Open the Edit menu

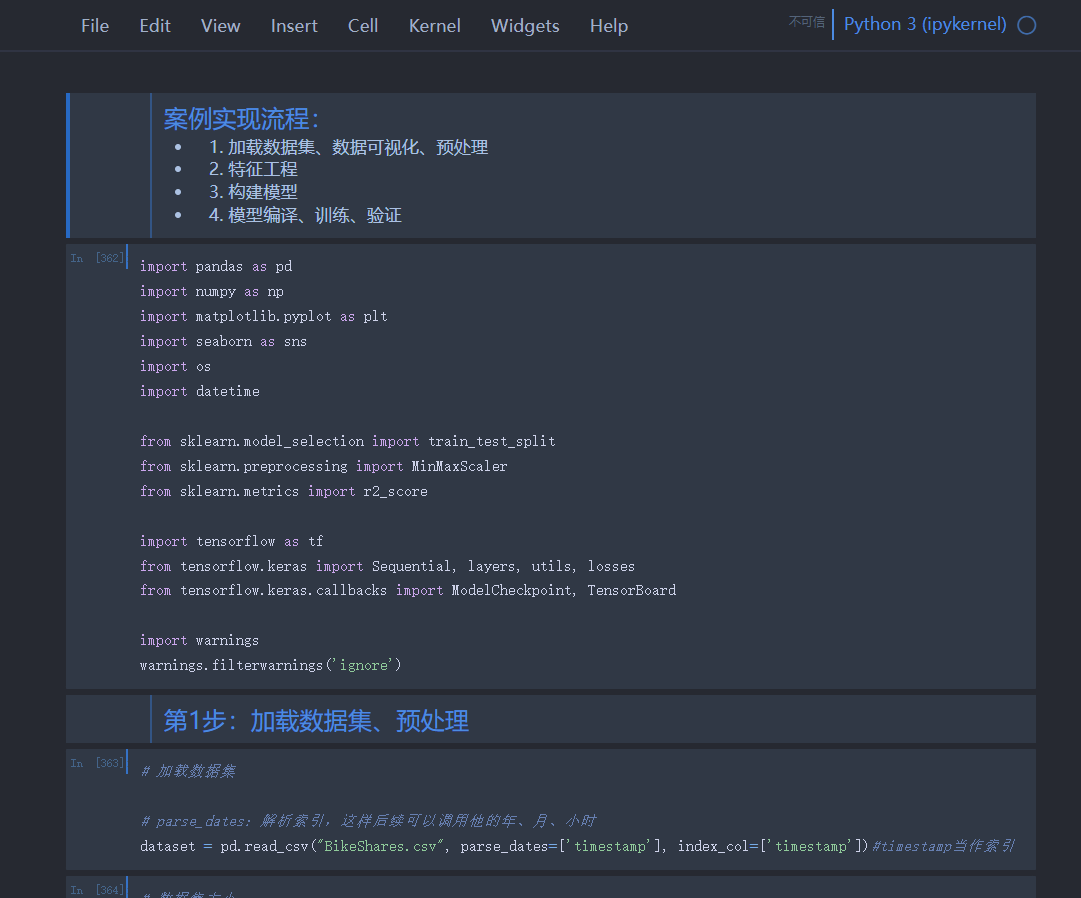pos(154,25)
